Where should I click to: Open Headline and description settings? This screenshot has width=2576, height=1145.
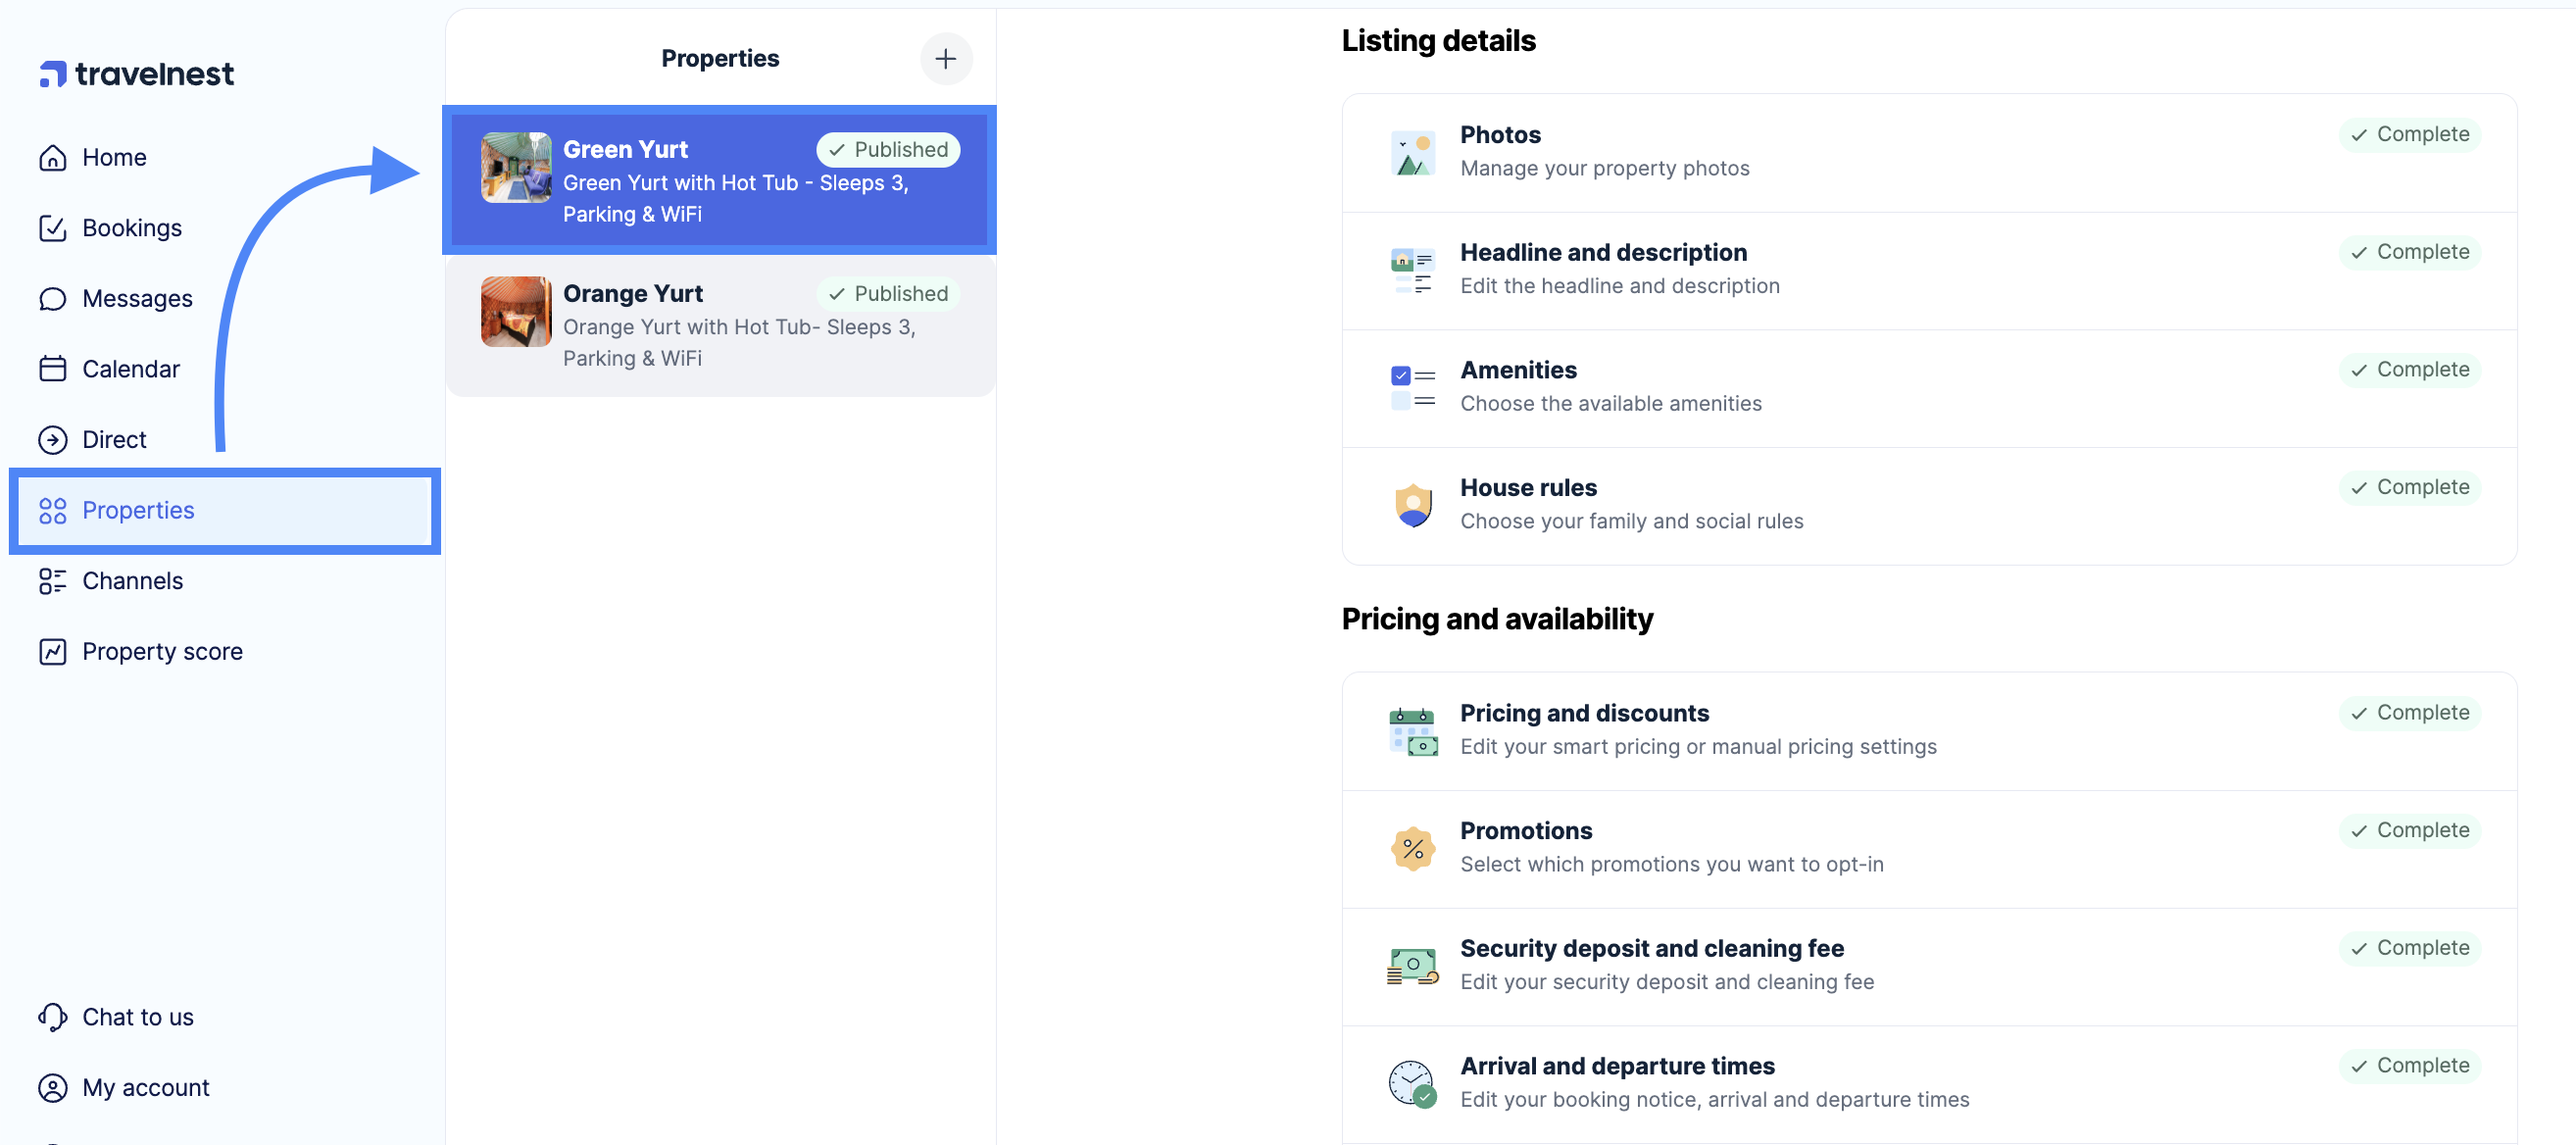click(1603, 253)
